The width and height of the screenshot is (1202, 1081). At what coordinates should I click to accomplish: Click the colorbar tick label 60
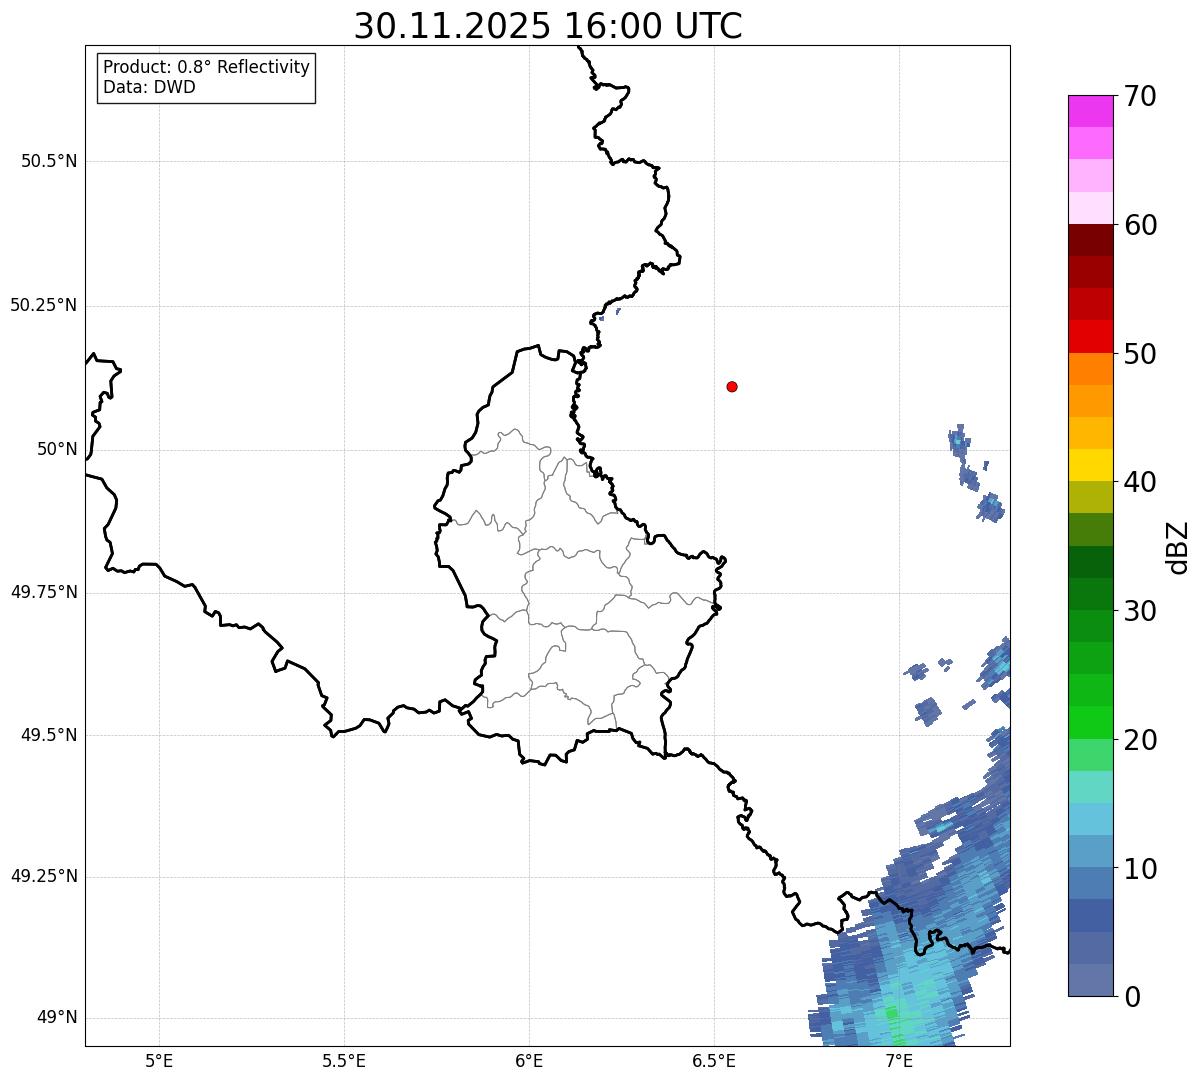[1140, 225]
